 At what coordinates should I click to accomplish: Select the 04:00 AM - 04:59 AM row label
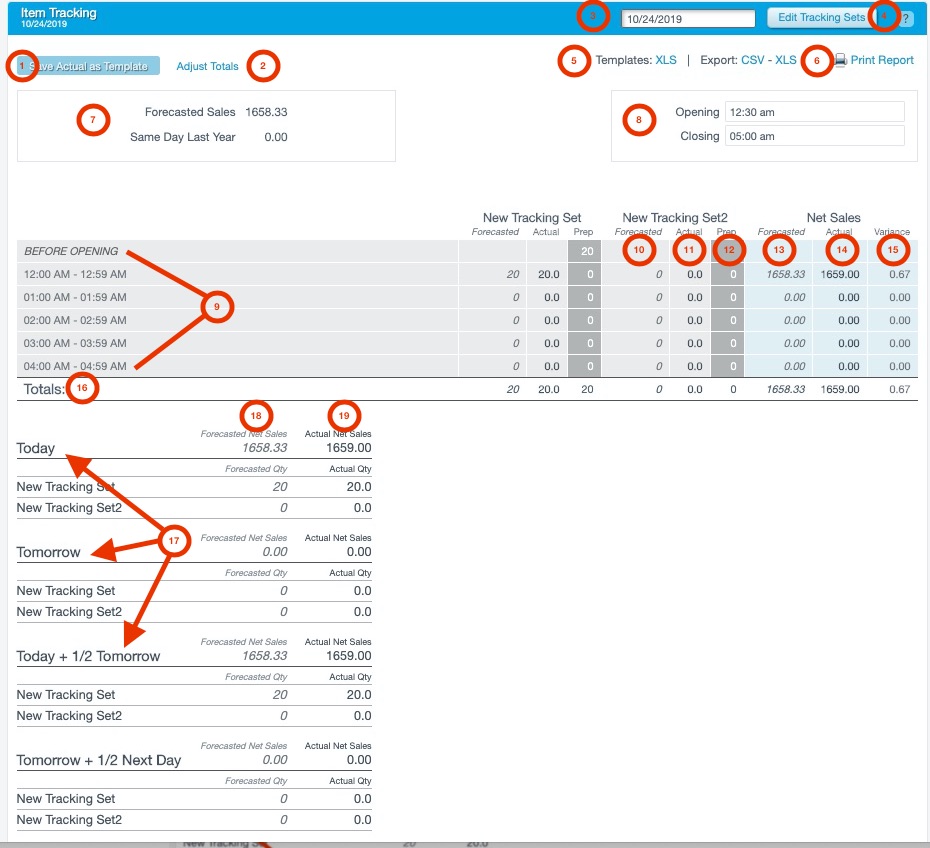(75, 366)
